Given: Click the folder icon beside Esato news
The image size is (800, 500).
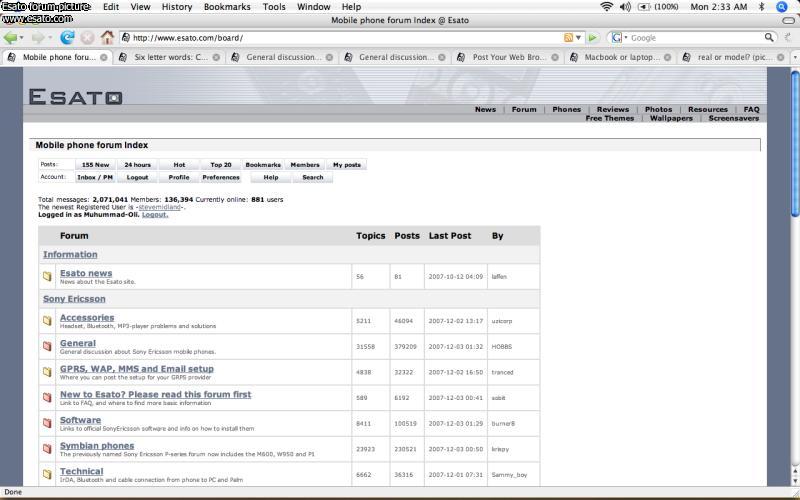Looking at the screenshot, I should 47,277.
